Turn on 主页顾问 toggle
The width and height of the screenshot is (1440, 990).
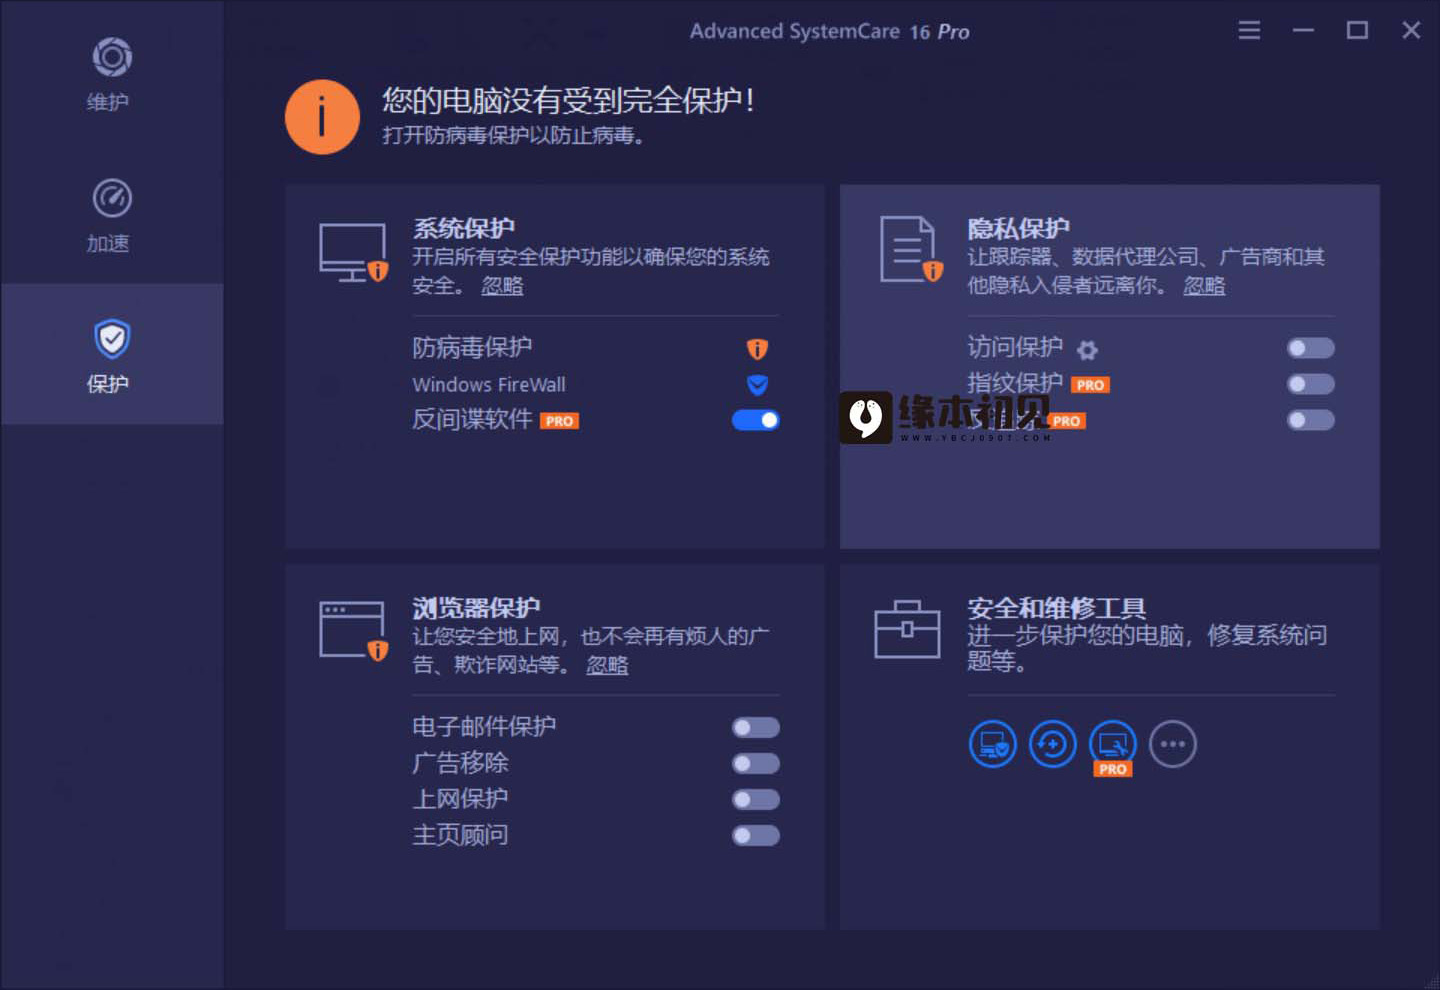tap(755, 835)
